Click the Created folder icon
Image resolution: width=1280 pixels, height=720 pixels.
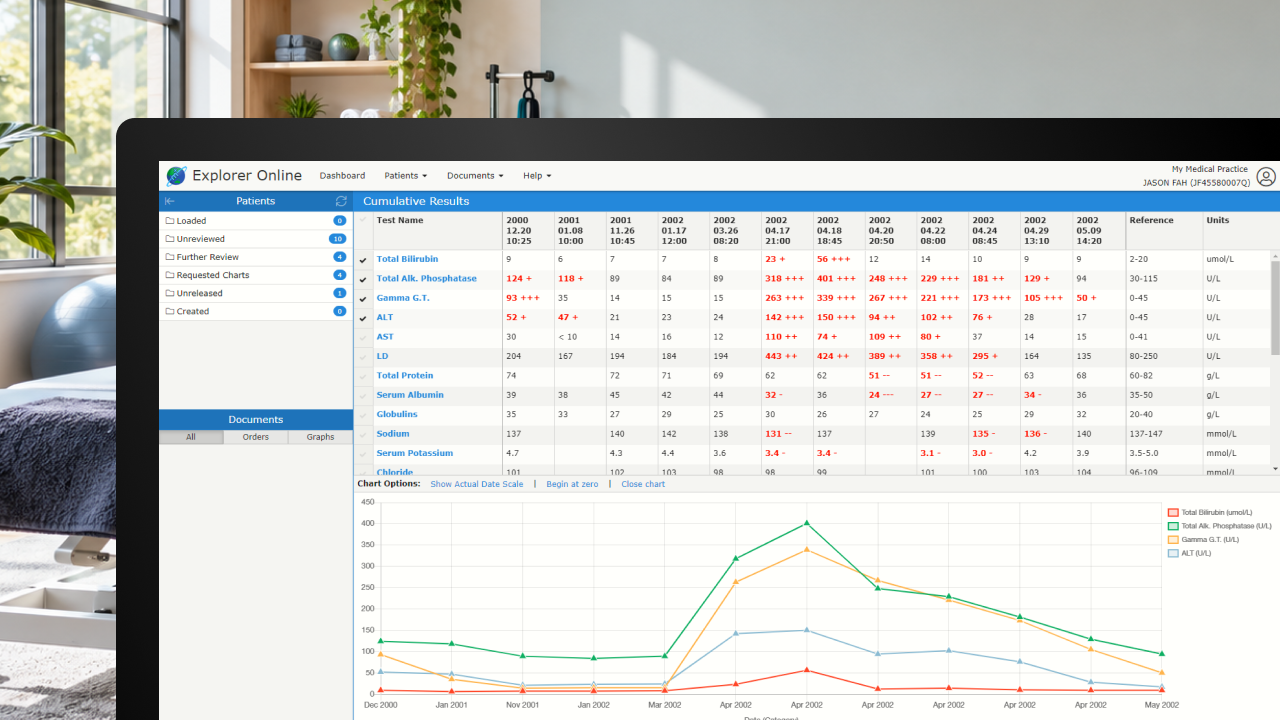pos(170,311)
